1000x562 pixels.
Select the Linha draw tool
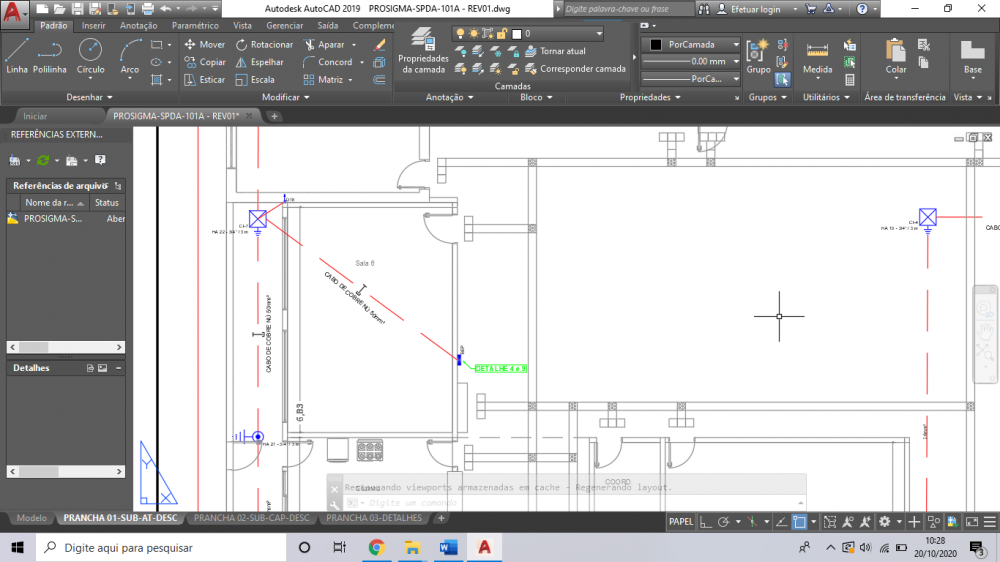tap(17, 56)
